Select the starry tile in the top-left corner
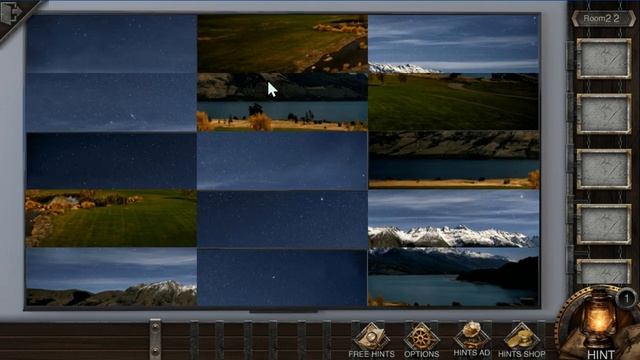This screenshot has width=640, height=360. click(111, 44)
